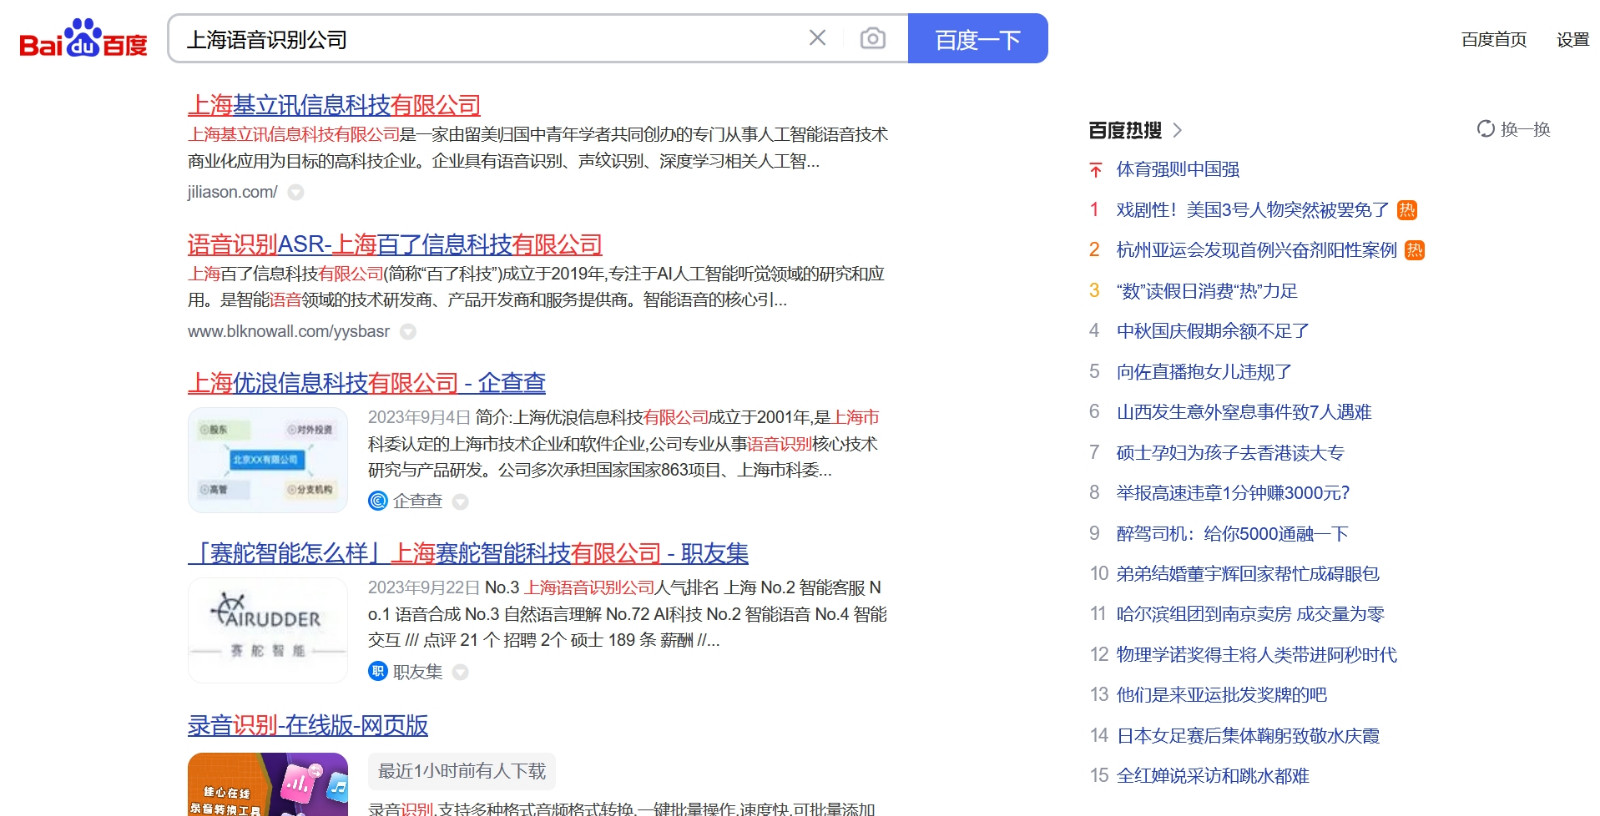Open 赛舵智能怎么样 职友集 result
1600x816 pixels.
pyautogui.click(x=468, y=553)
